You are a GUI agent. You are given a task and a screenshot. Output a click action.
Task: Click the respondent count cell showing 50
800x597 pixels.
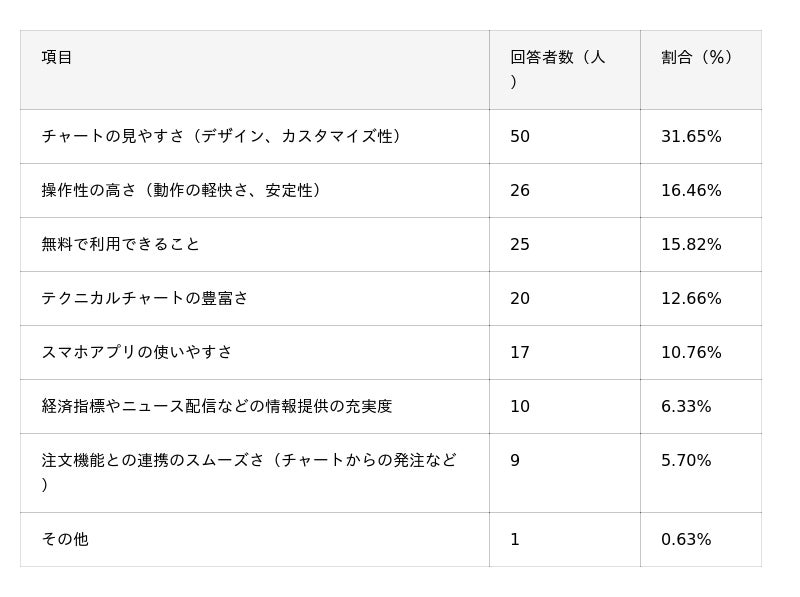pos(520,137)
